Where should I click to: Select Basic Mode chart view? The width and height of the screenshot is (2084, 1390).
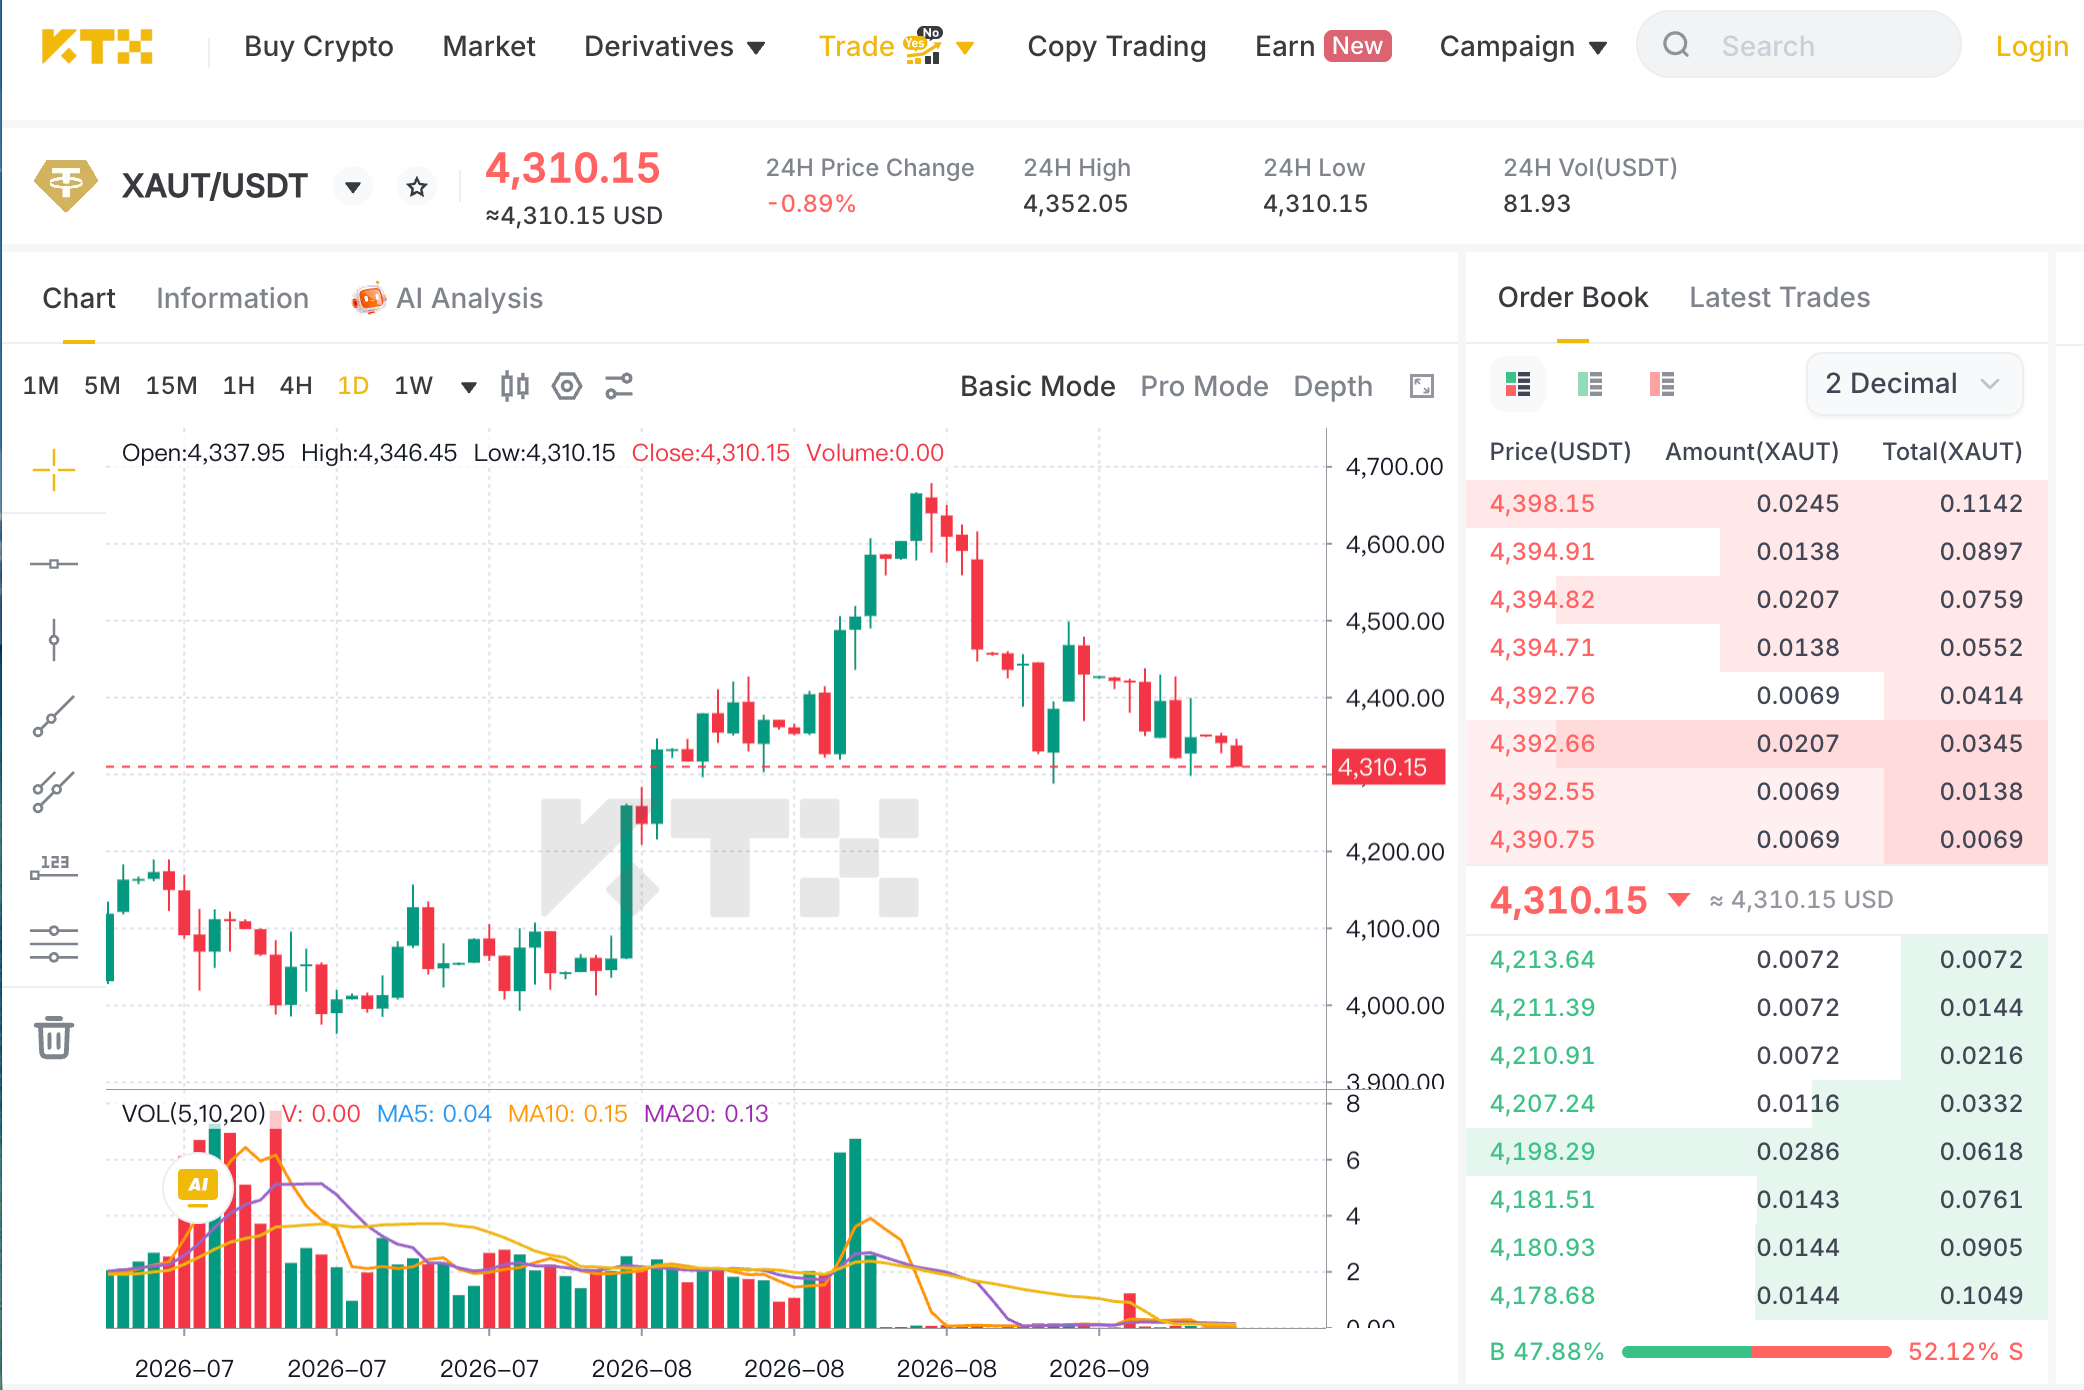(1037, 386)
